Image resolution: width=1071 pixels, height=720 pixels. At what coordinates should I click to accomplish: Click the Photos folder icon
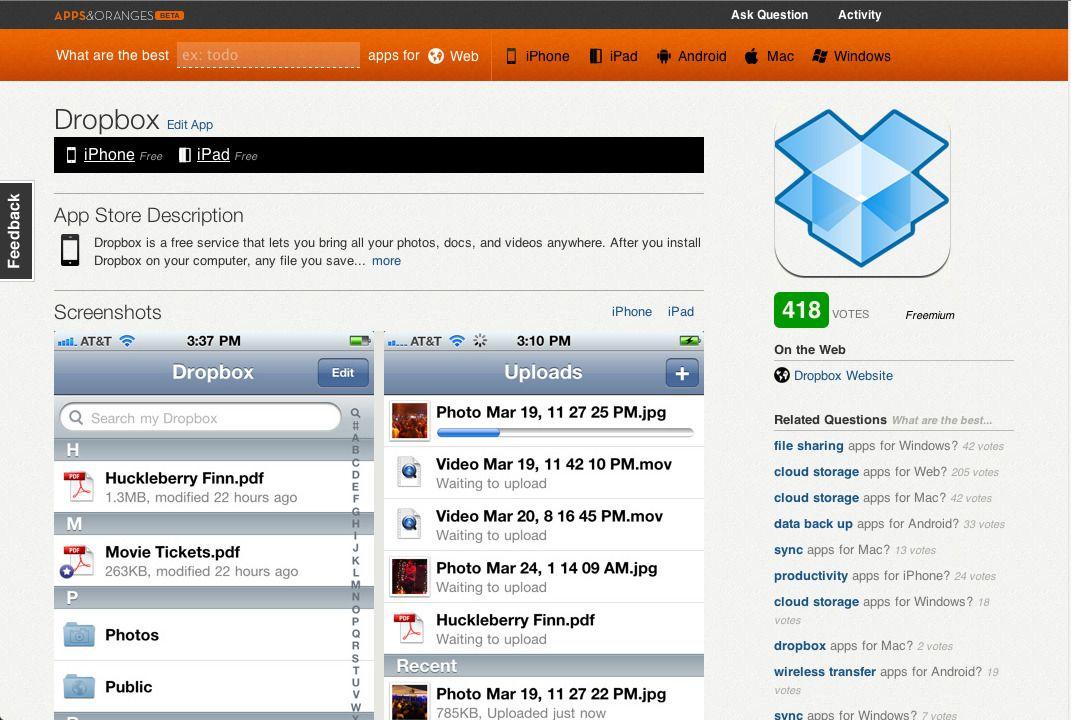click(x=79, y=635)
